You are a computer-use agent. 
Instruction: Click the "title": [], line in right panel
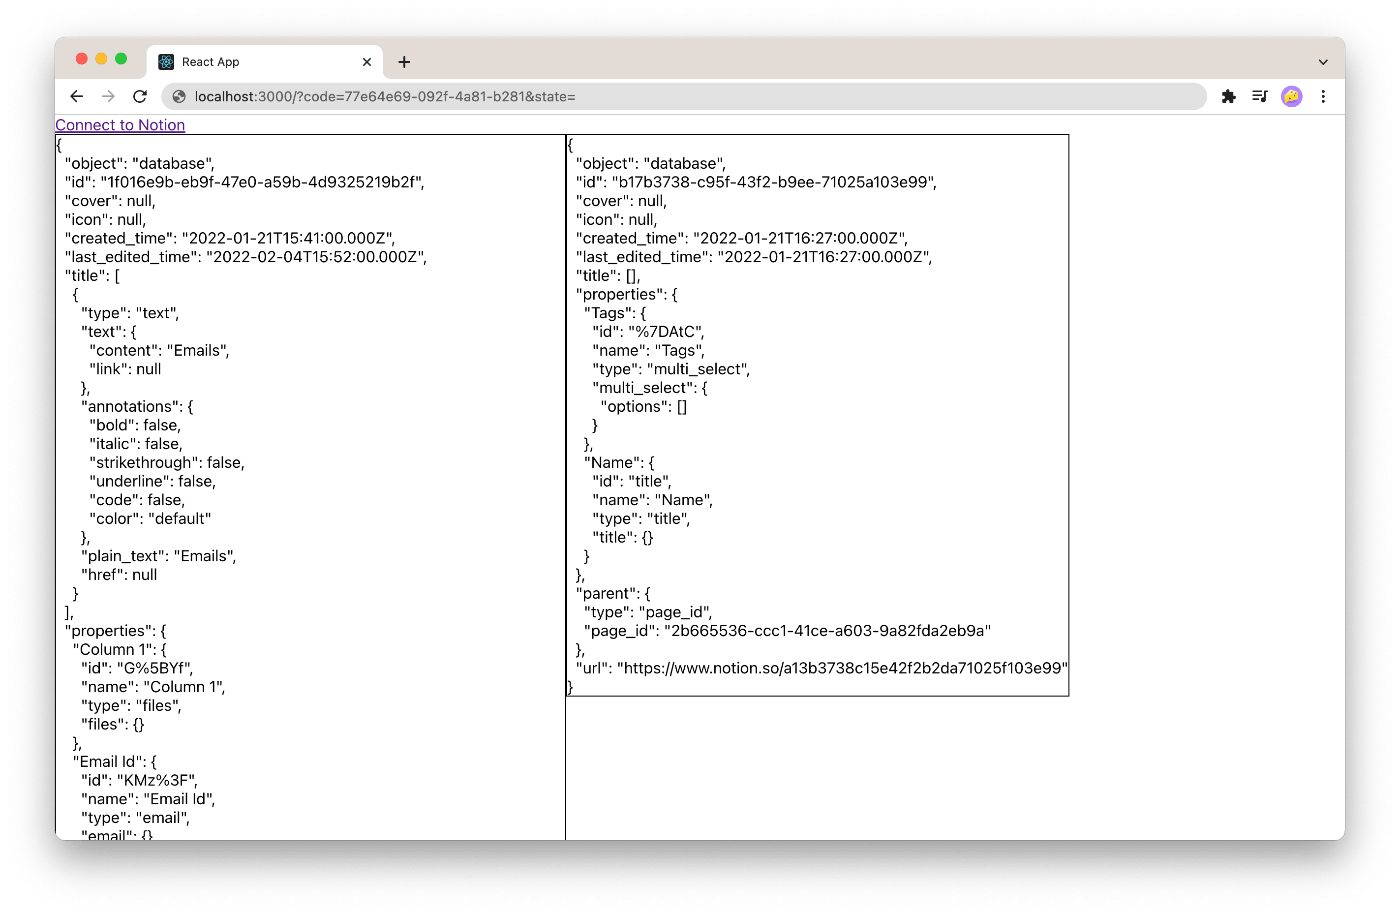(608, 276)
